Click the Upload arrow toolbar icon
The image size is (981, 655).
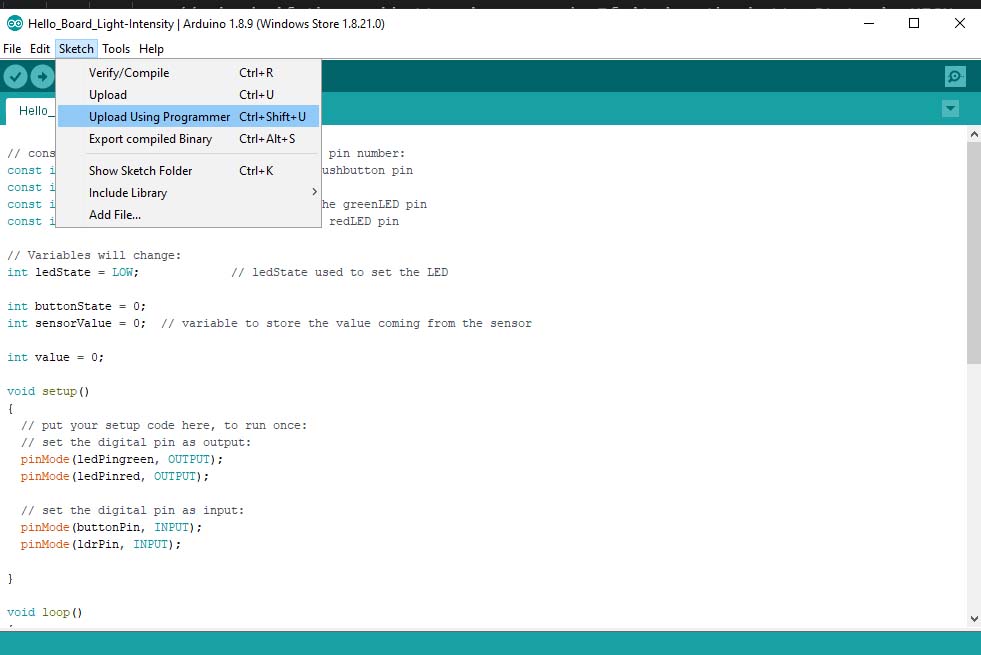43,77
